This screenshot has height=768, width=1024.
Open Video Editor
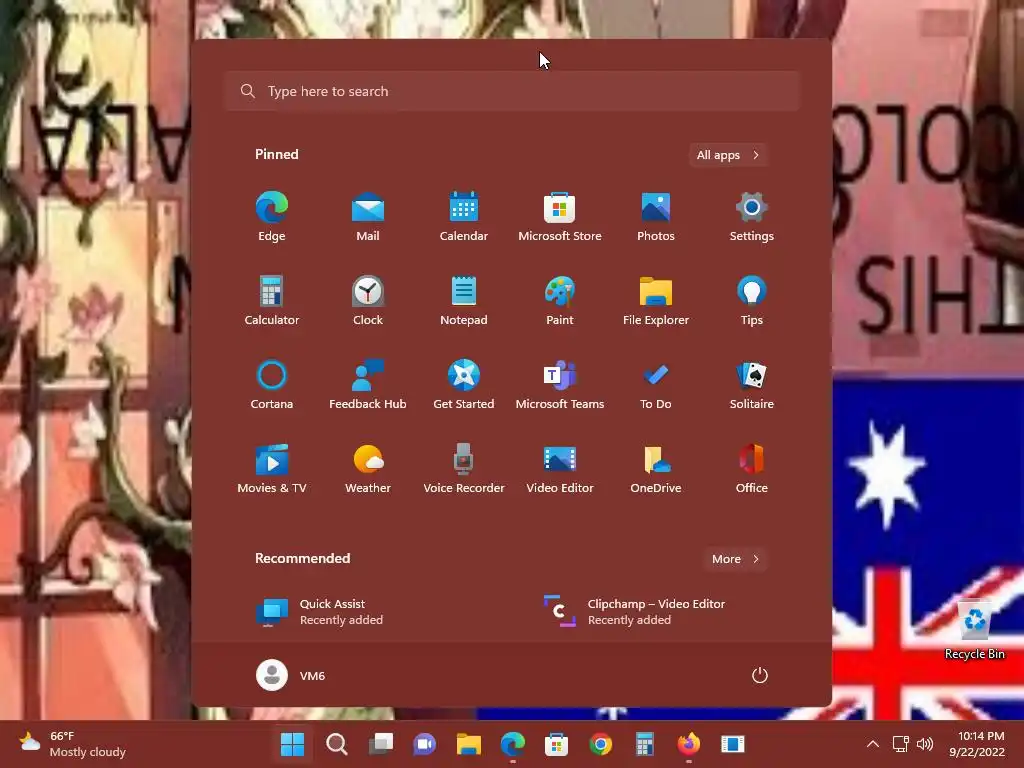click(560, 469)
